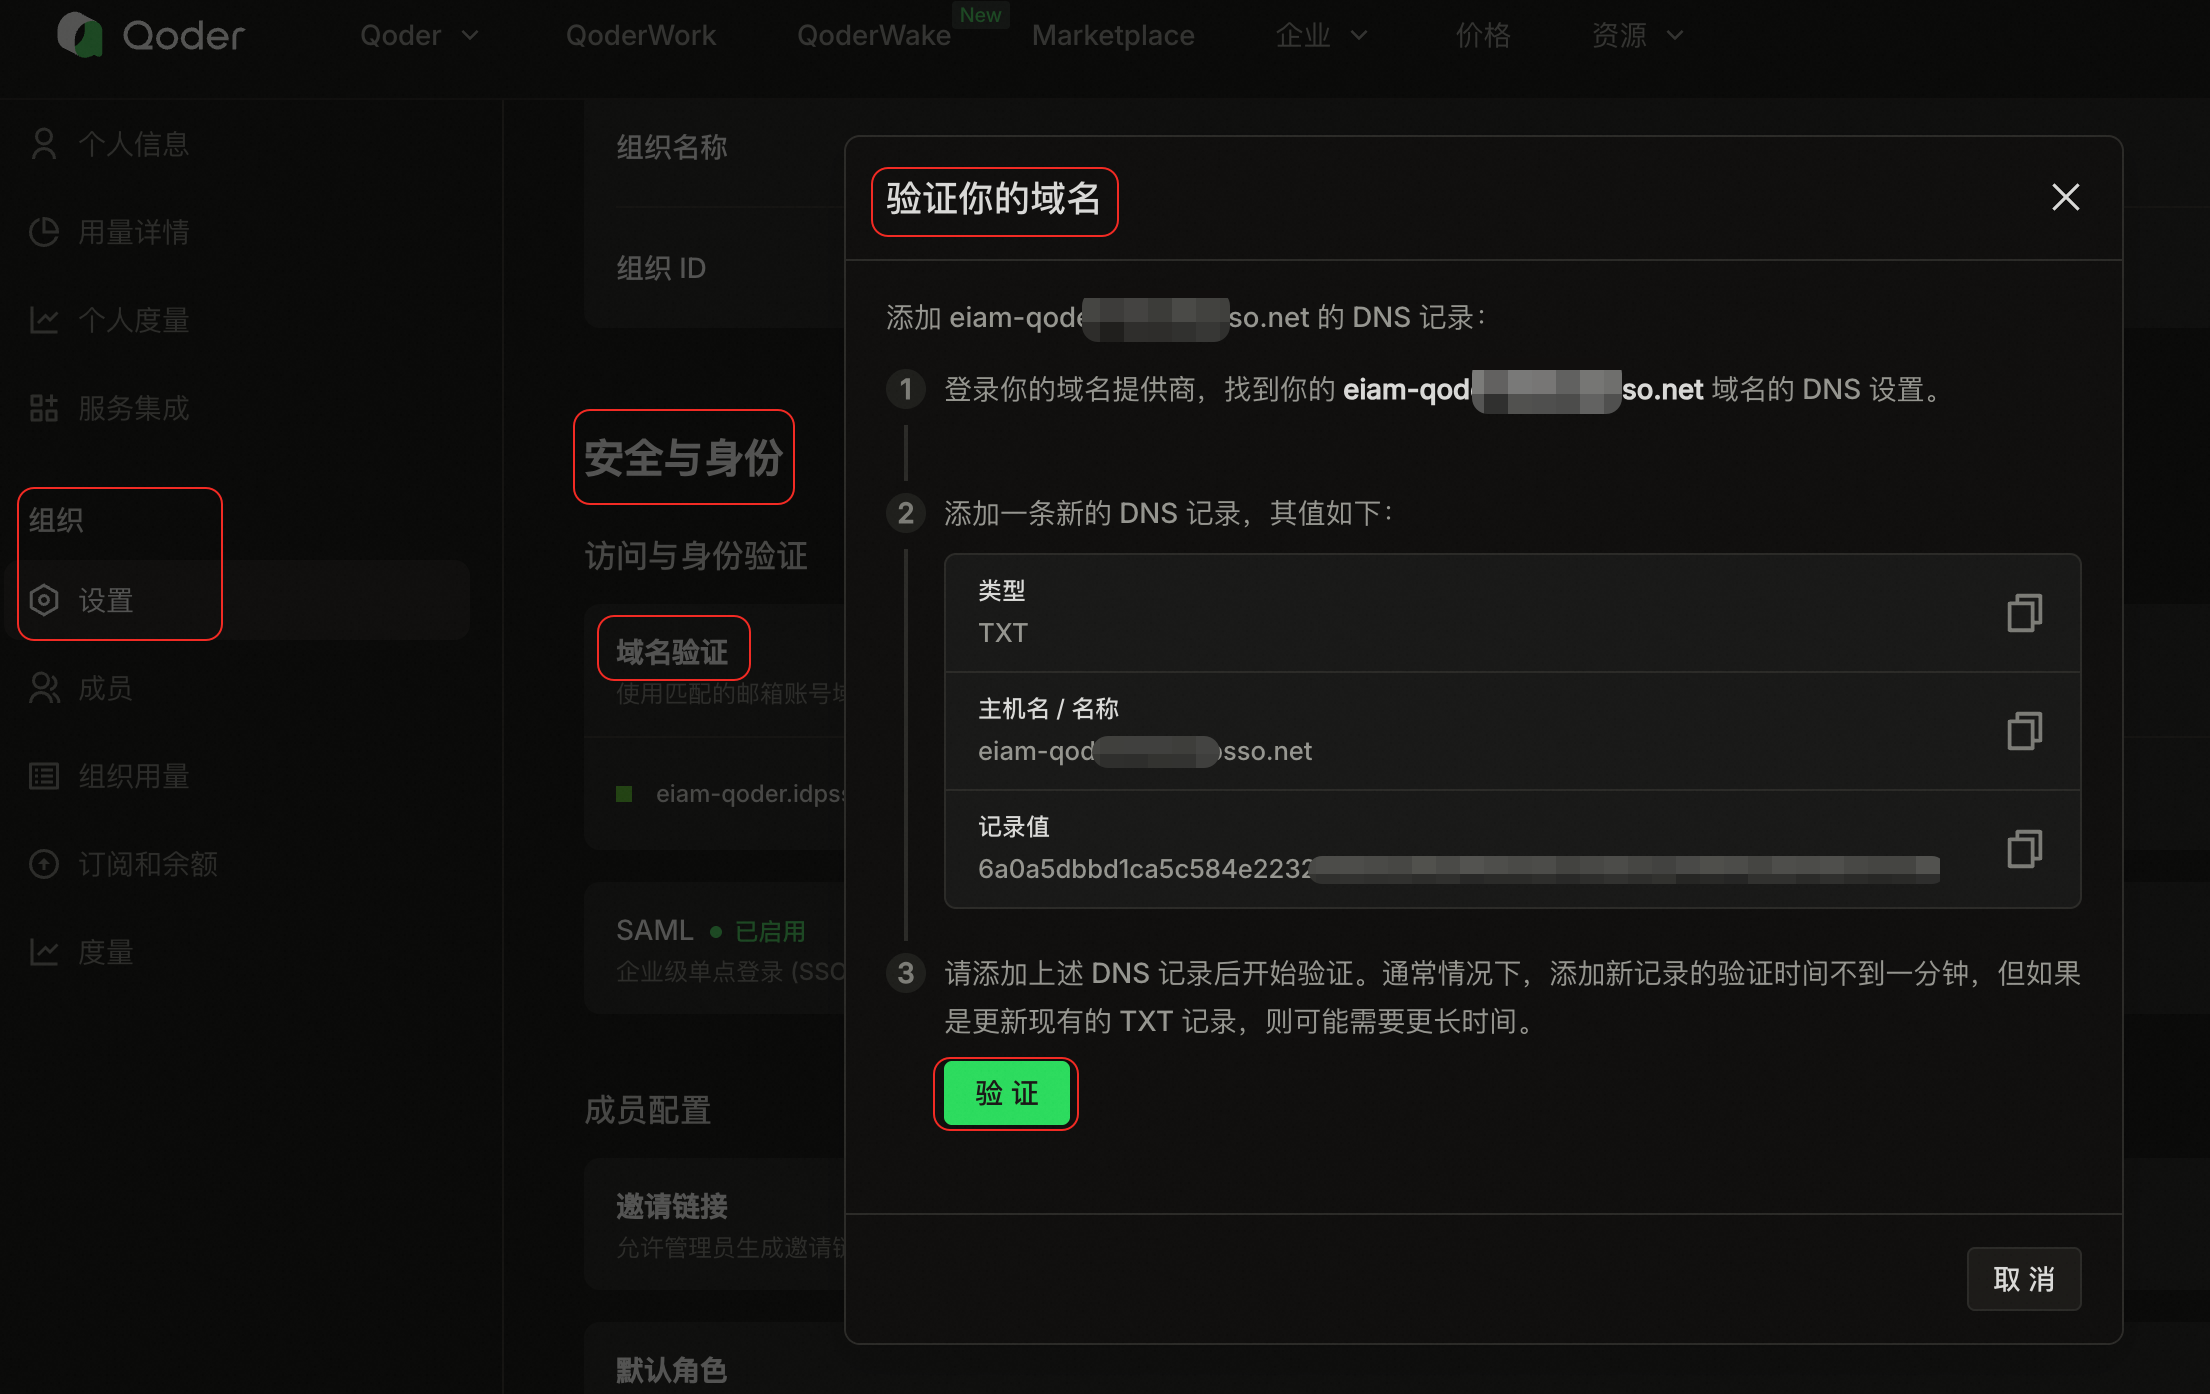The image size is (2210, 1394).
Task: Click the New badge beside QoderWake
Action: [981, 15]
